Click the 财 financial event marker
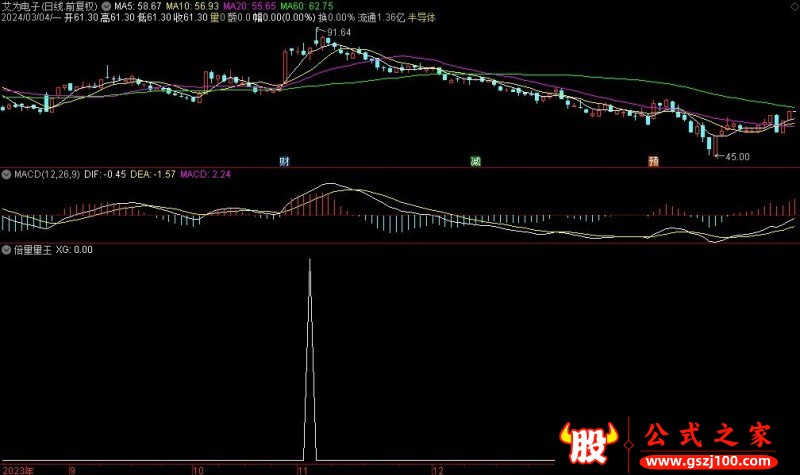Screen dimensions: 800x475 pos(284,160)
